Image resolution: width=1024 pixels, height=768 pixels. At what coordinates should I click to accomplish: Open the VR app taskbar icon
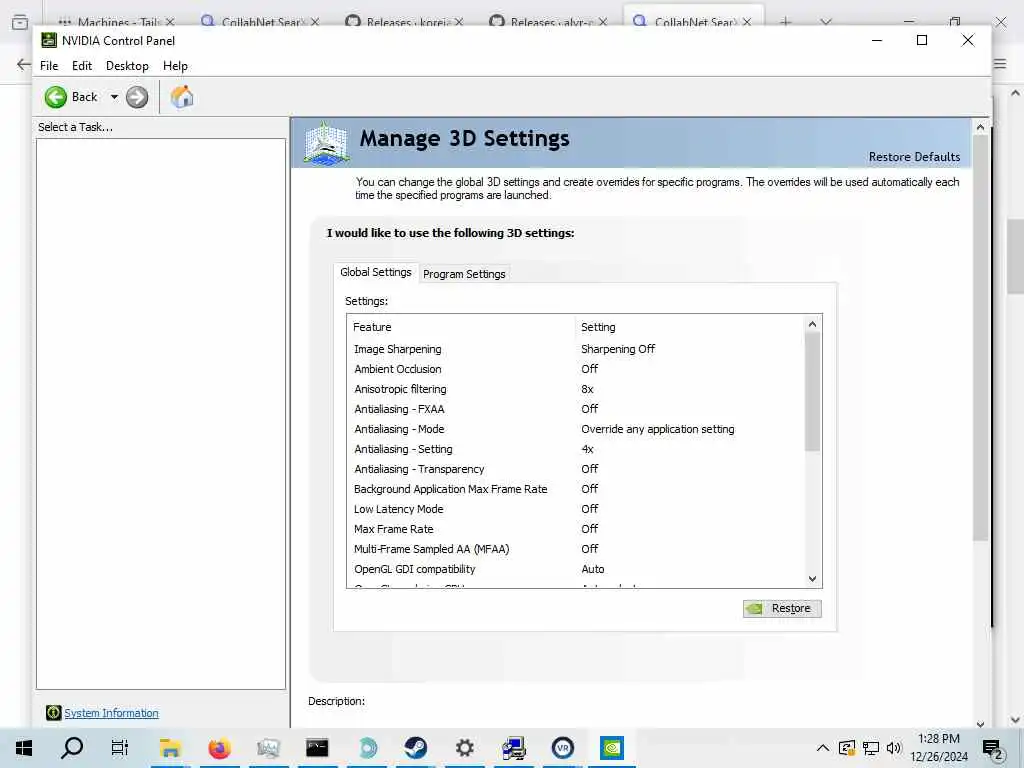click(562, 748)
